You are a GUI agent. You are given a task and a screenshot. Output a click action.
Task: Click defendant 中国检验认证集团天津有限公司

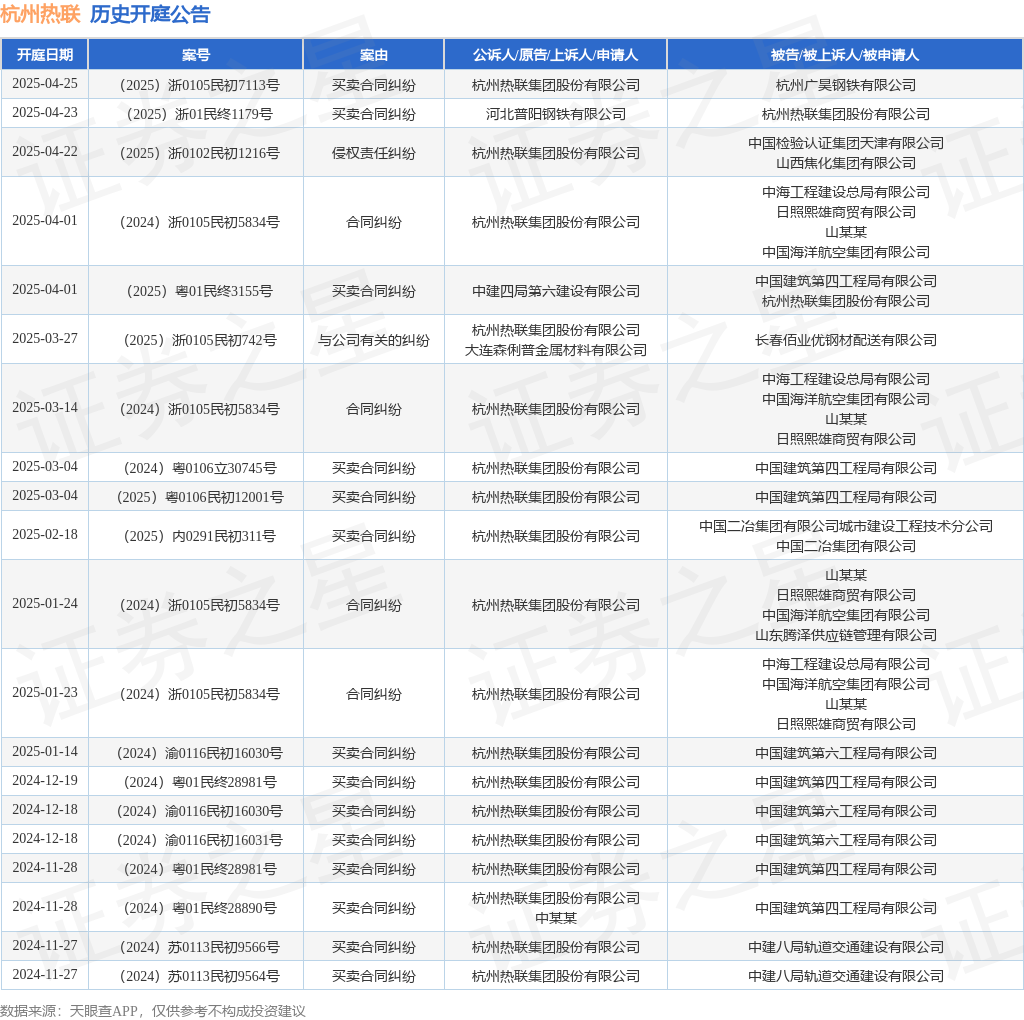845,143
